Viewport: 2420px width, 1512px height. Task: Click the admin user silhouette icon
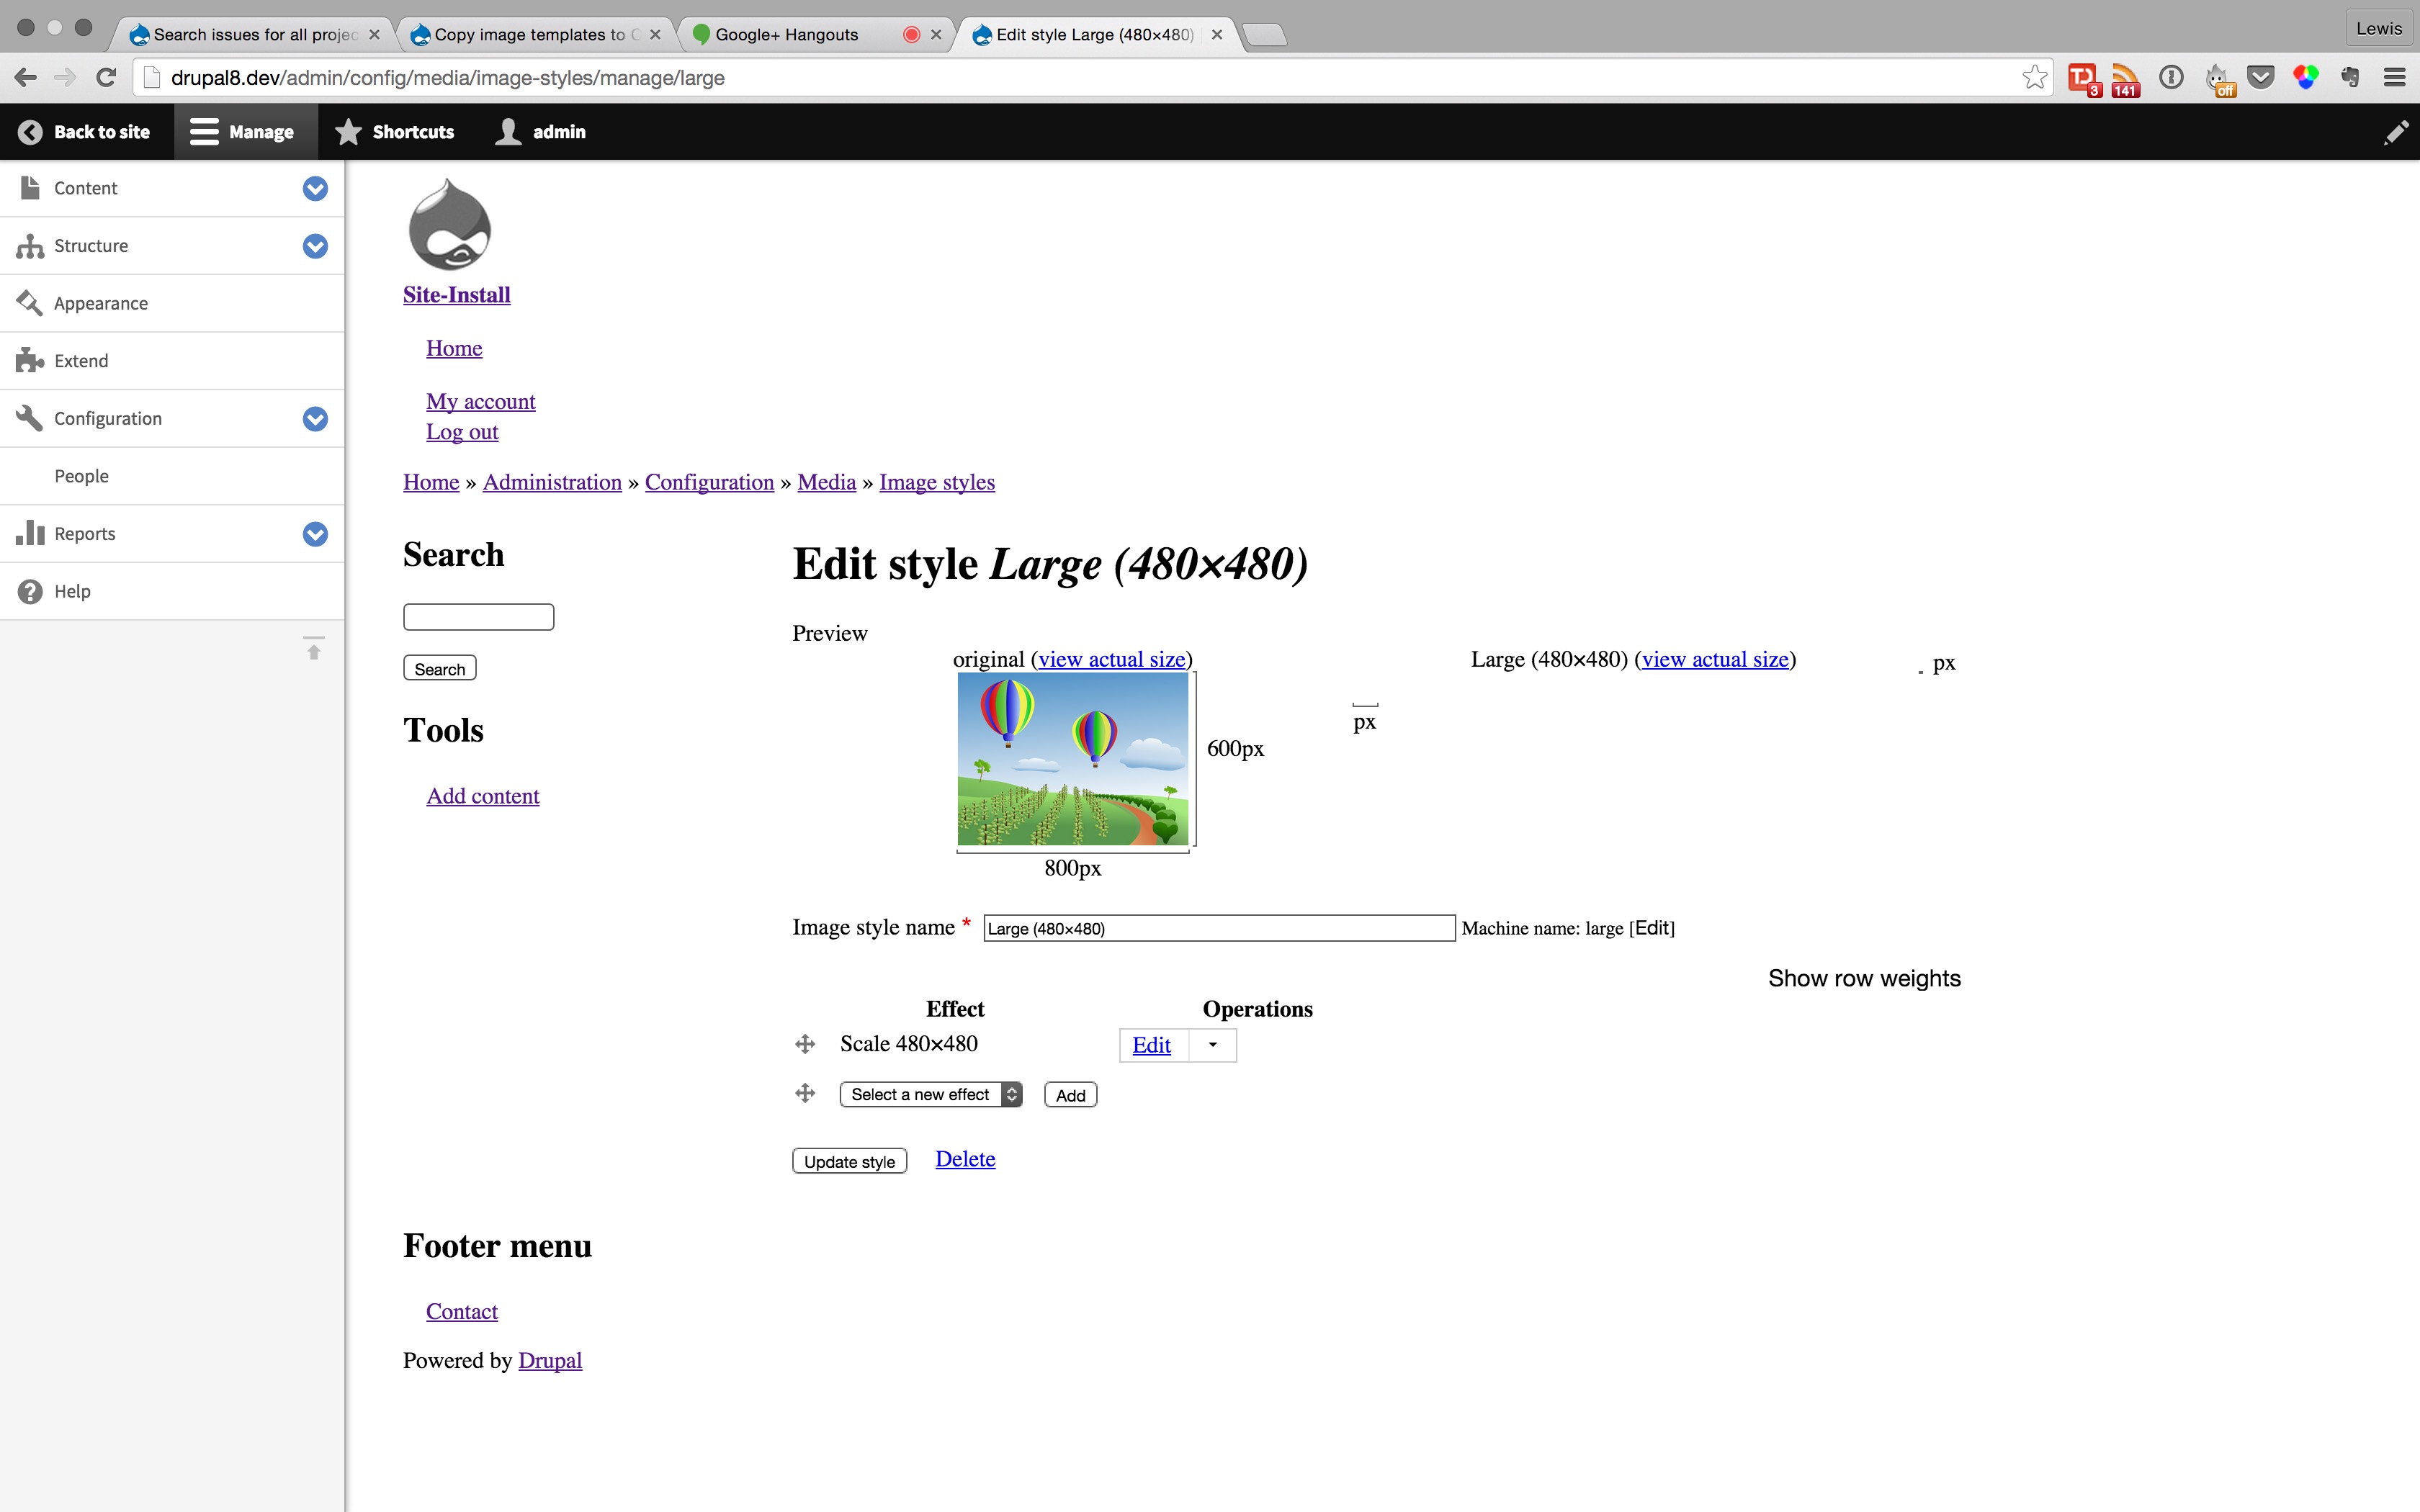[508, 132]
